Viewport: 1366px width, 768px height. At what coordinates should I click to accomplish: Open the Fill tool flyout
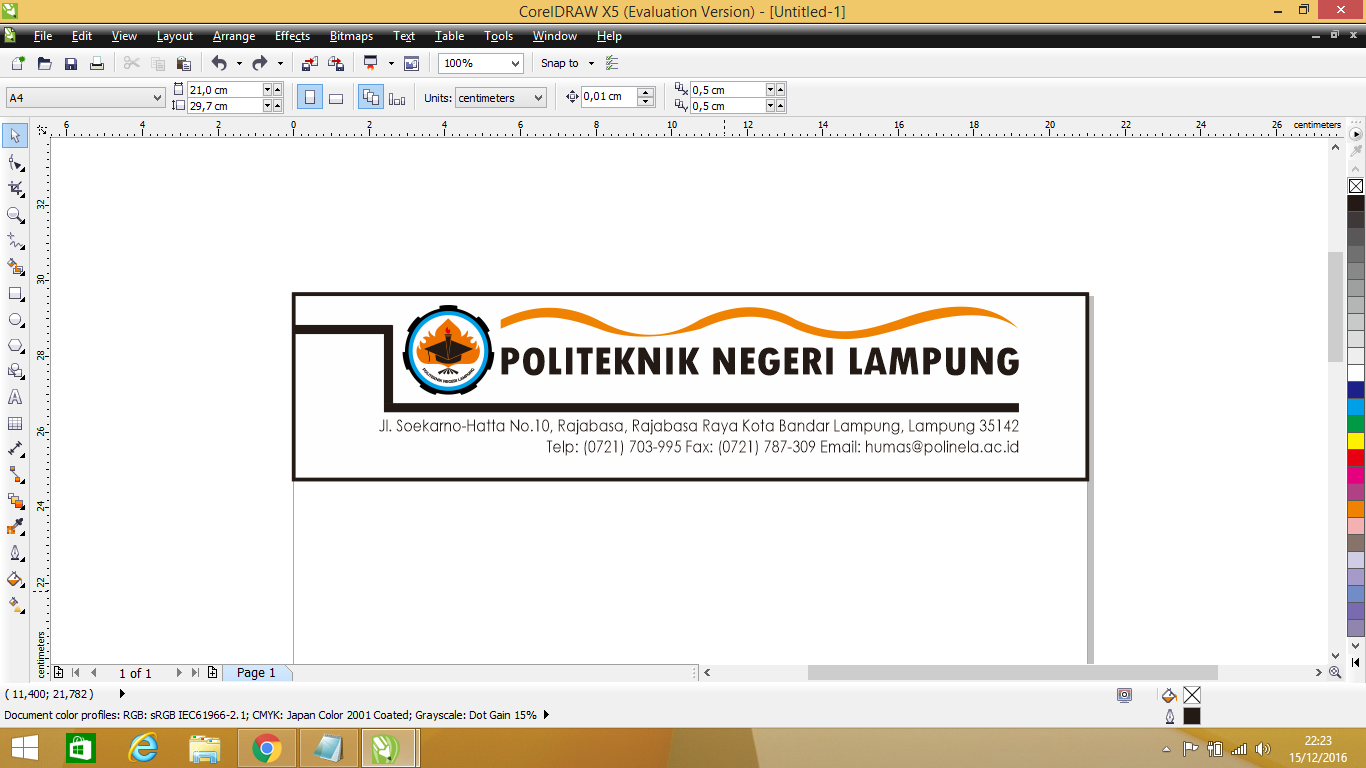15,579
